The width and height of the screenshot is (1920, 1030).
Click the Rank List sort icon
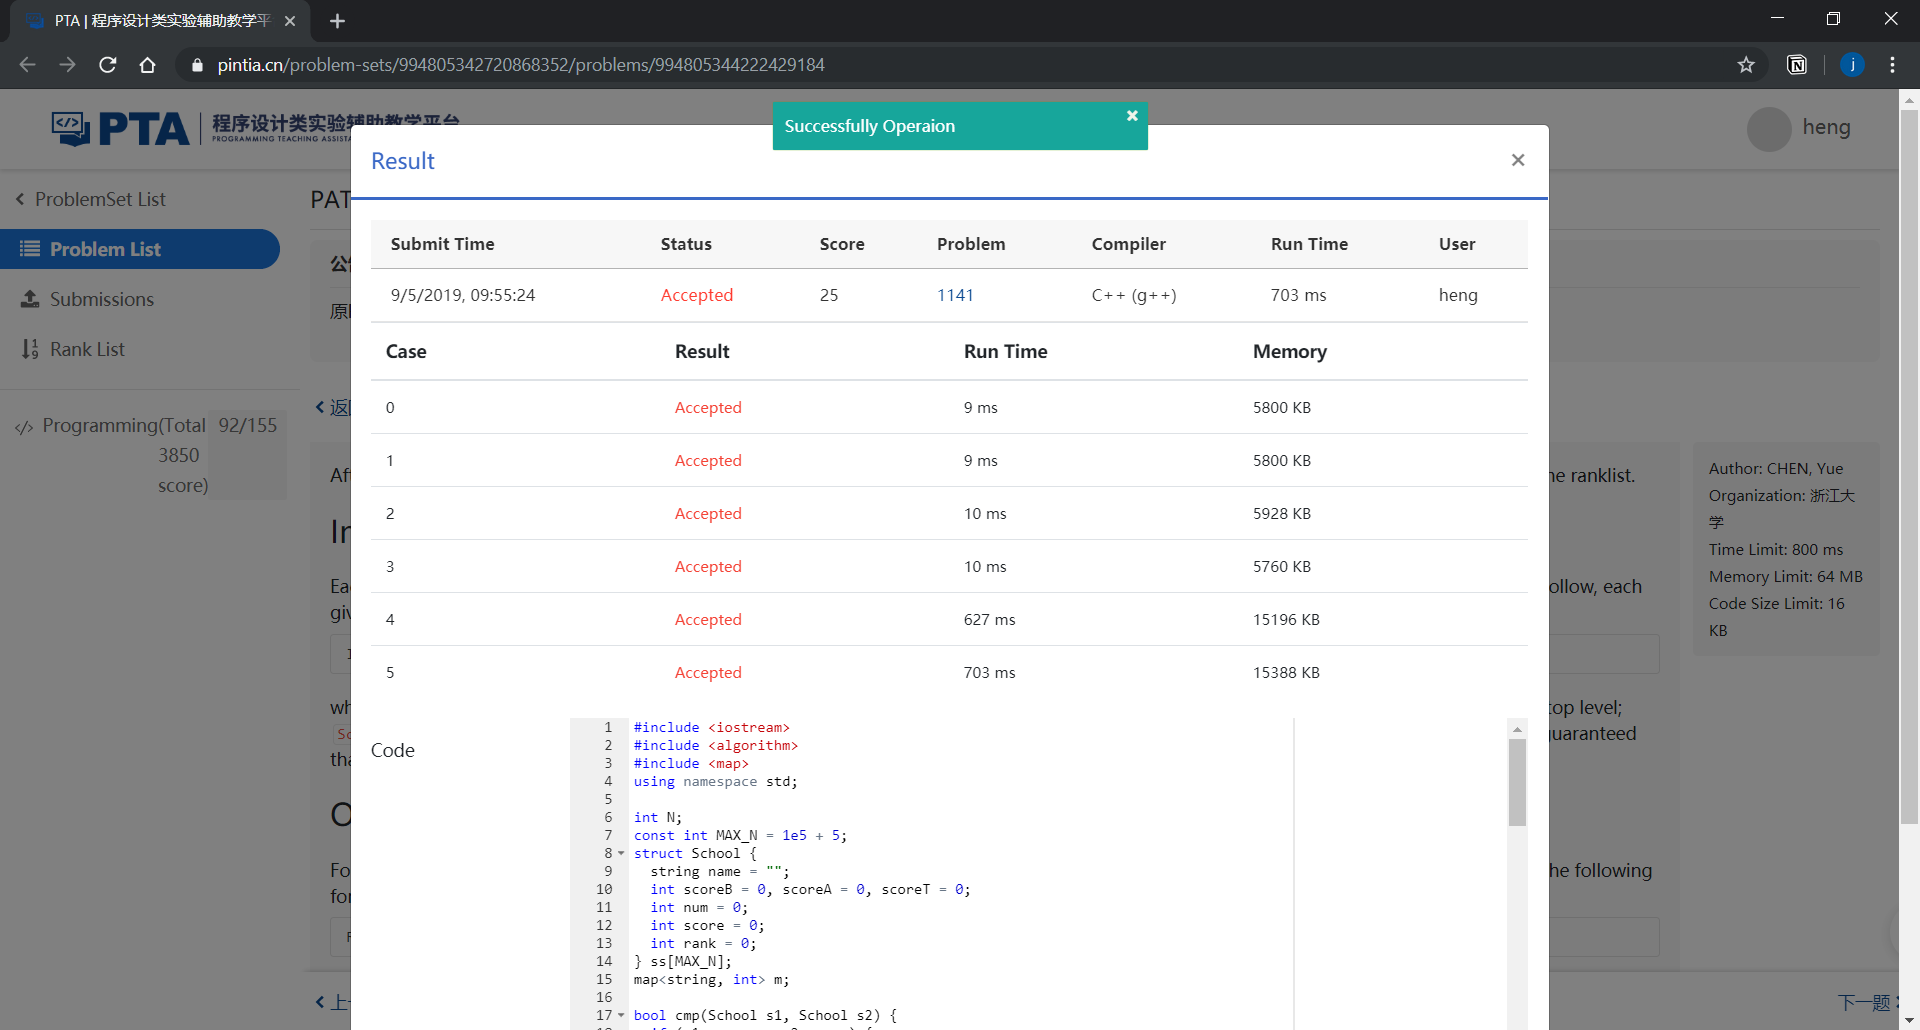point(30,349)
